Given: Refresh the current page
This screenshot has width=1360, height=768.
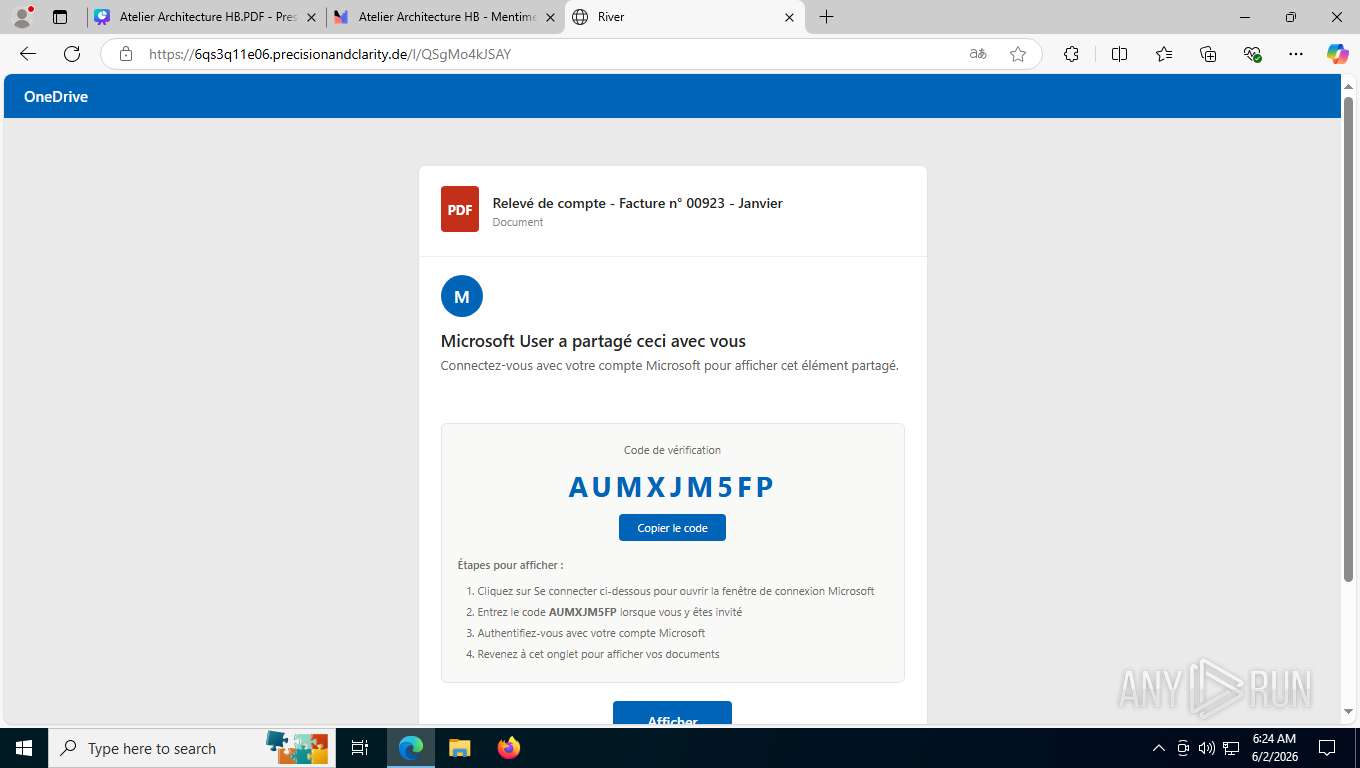Looking at the screenshot, I should [71, 54].
